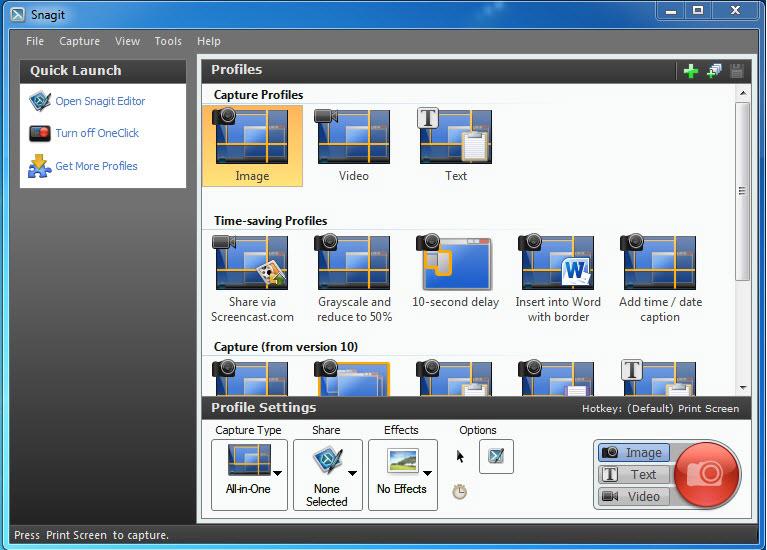Image resolution: width=767 pixels, height=550 pixels.
Task: Select the Text capture profile
Action: coord(455,146)
